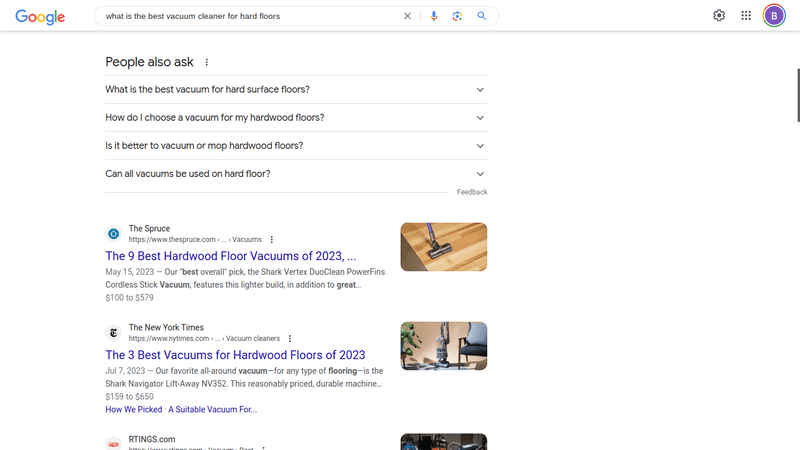Expand 'Is it better to vacuum or mop hardwood floors?'

click(296, 146)
